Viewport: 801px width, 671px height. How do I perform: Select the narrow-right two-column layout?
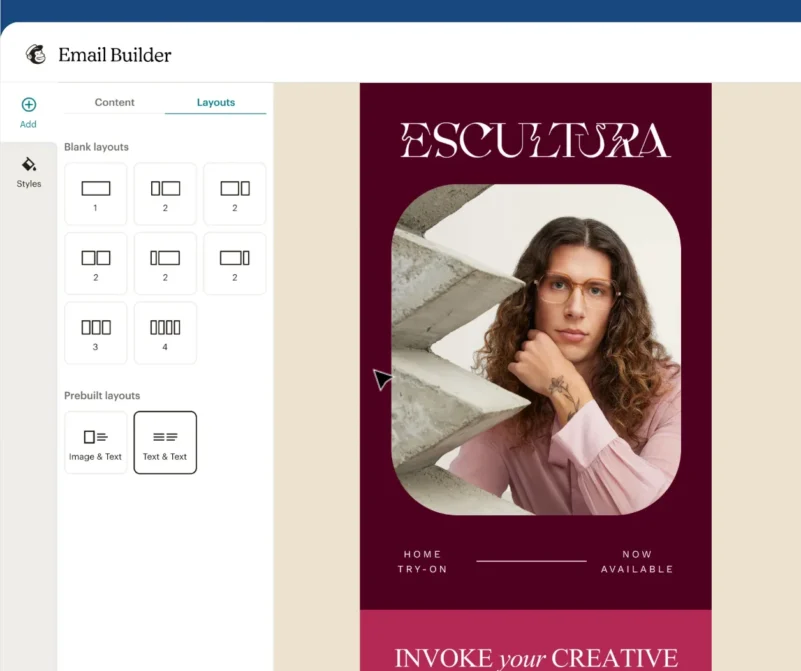[x=235, y=263]
